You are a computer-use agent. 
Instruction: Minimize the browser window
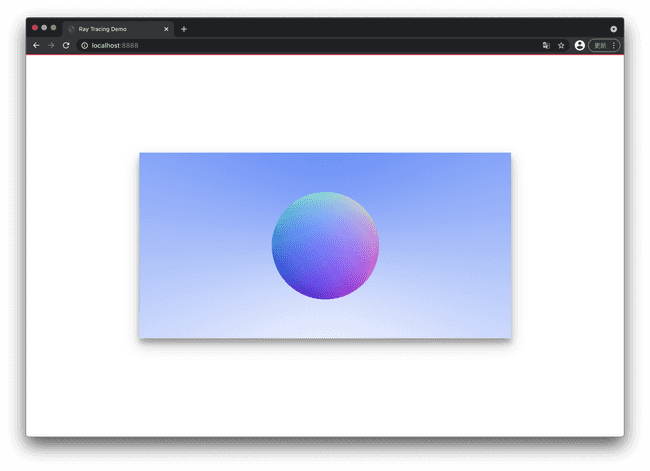coord(44,28)
